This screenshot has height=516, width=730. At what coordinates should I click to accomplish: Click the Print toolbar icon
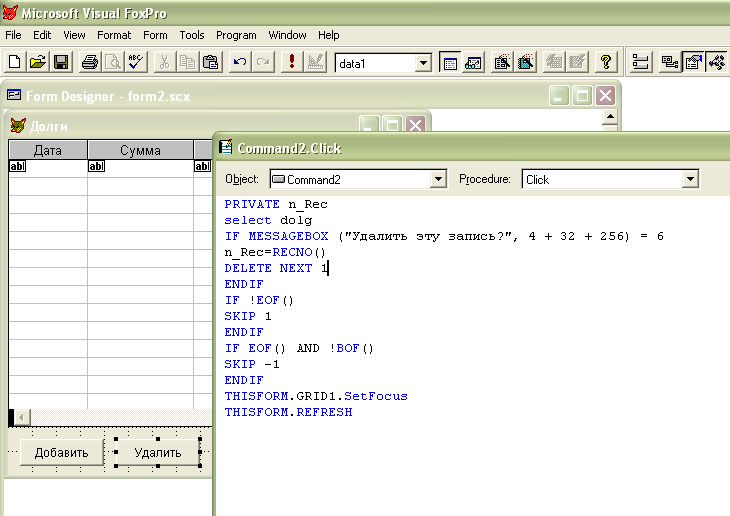click(89, 62)
